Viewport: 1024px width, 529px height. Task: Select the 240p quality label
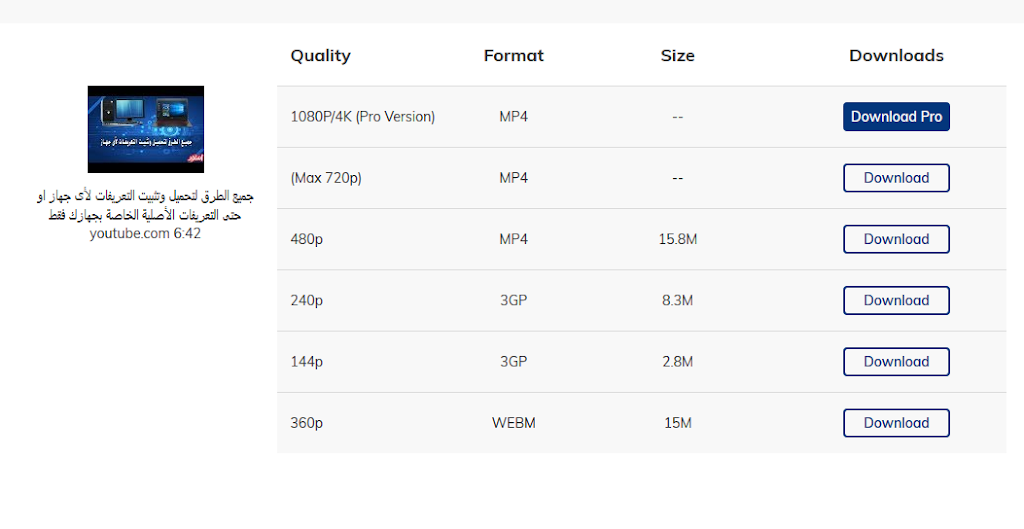tap(306, 301)
